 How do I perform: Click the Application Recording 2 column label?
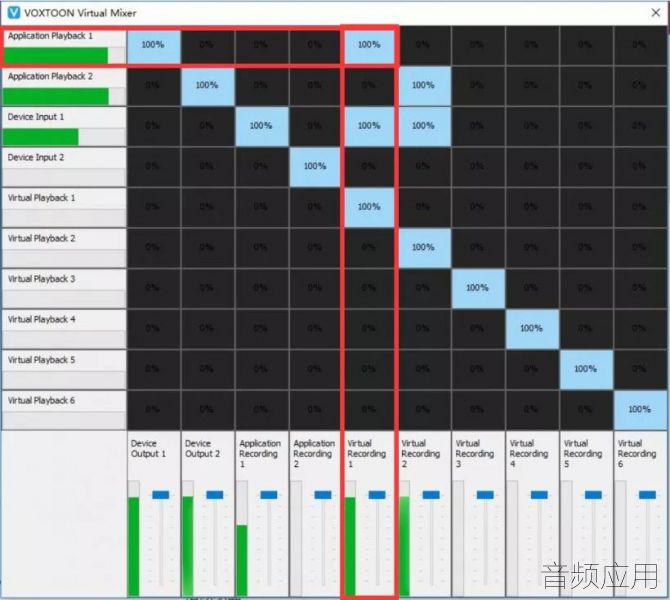[314, 454]
